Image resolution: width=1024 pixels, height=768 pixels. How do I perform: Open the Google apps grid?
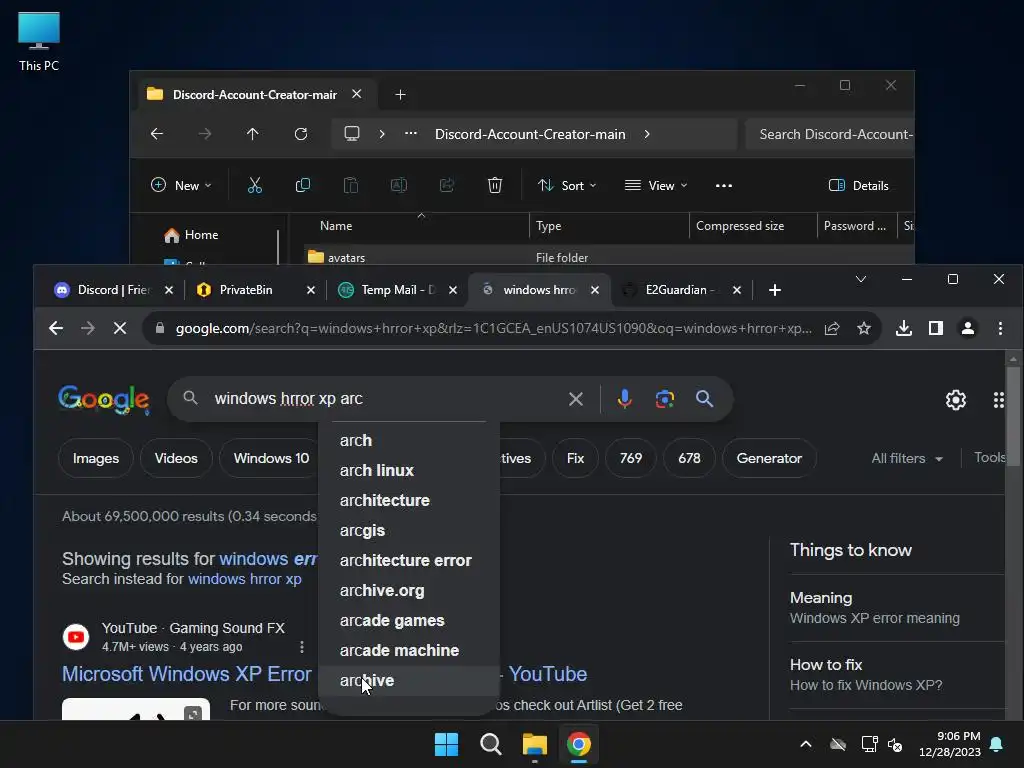tap(999, 400)
